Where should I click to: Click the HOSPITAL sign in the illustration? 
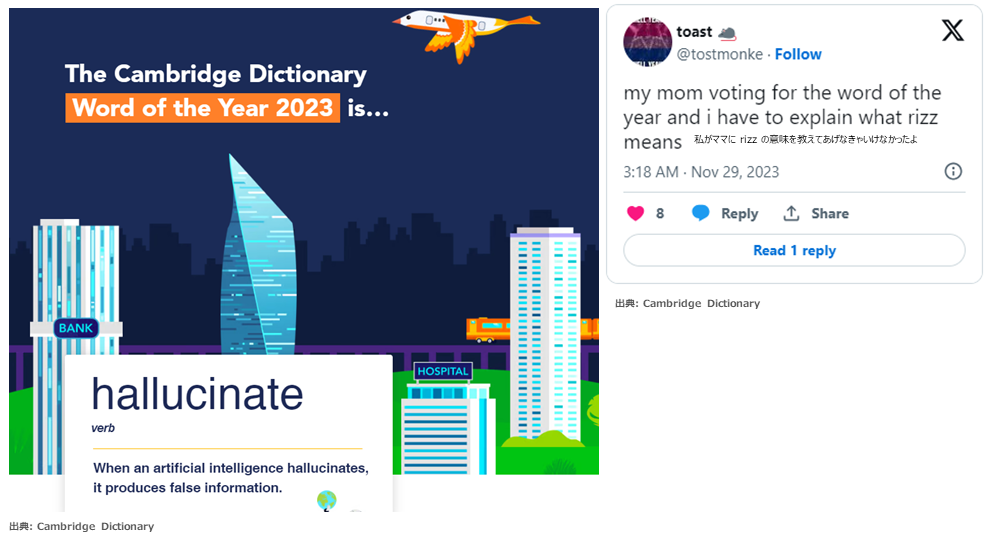pos(443,371)
